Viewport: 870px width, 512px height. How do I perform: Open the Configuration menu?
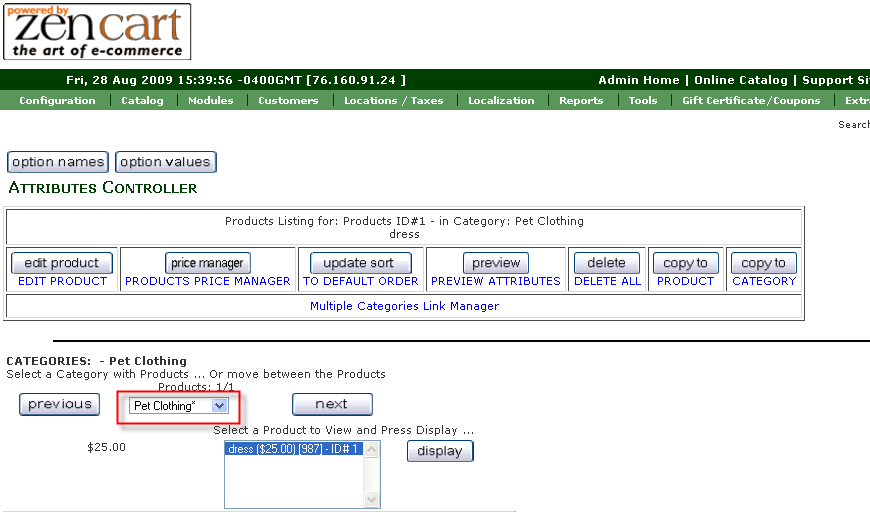[x=57, y=100]
